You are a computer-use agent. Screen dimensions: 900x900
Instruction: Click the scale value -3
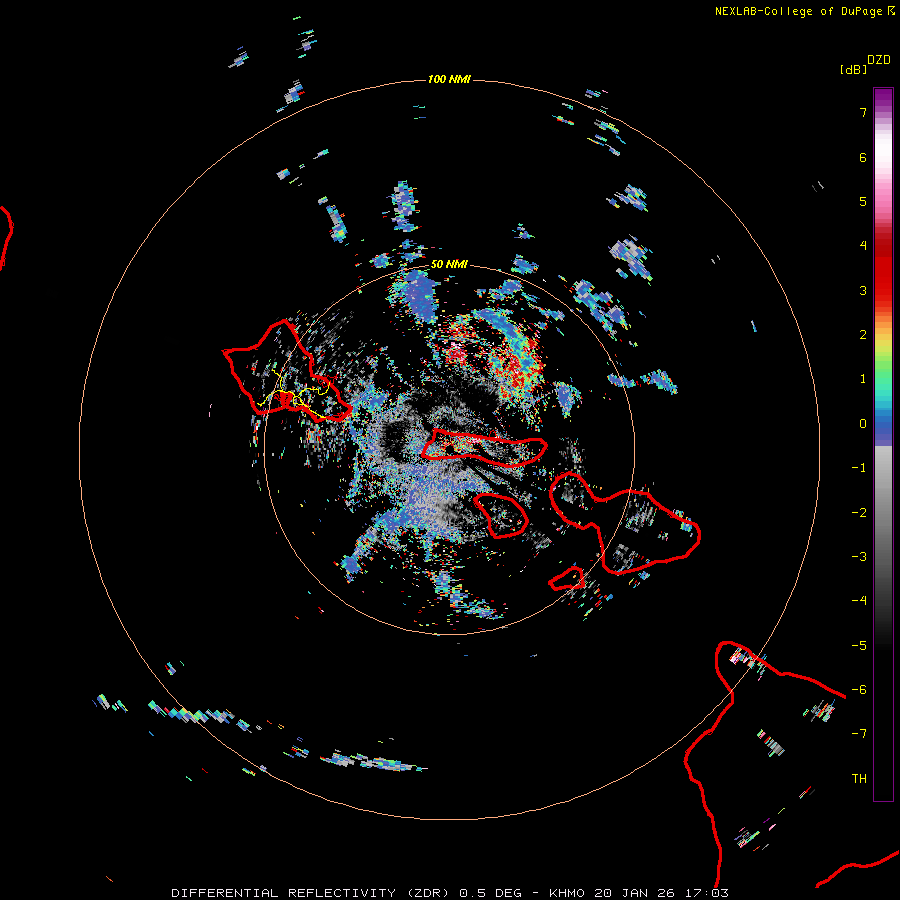(859, 557)
